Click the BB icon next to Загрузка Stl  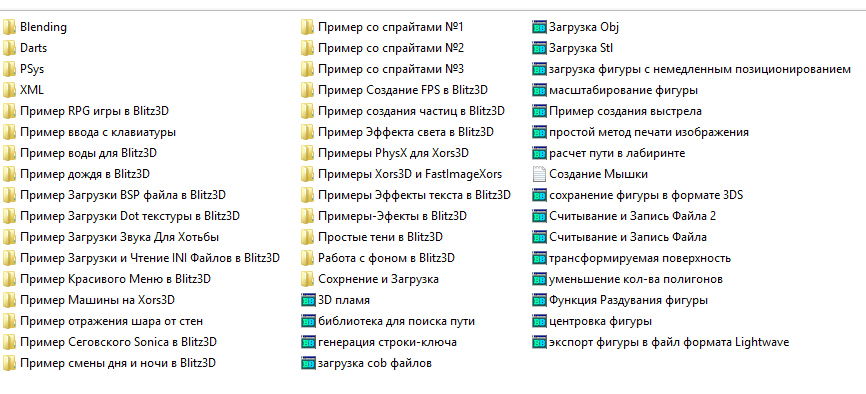click(x=539, y=48)
